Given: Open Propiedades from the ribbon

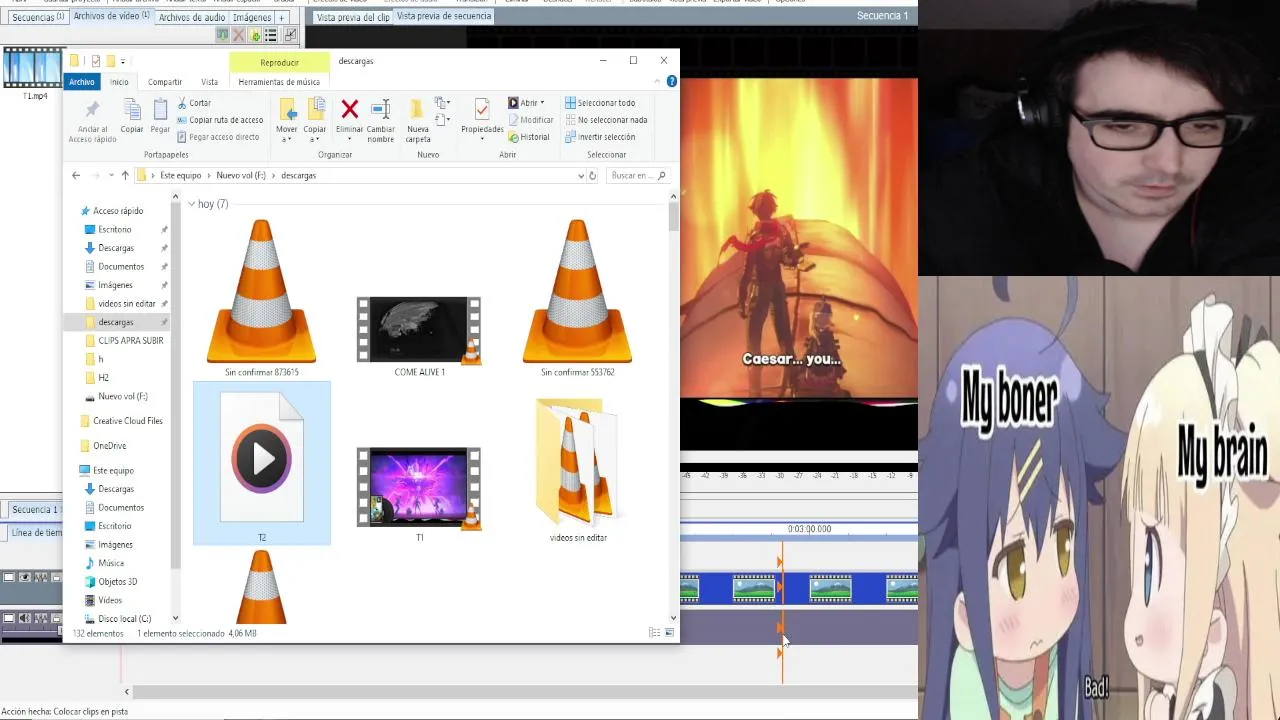Looking at the screenshot, I should coord(482,117).
